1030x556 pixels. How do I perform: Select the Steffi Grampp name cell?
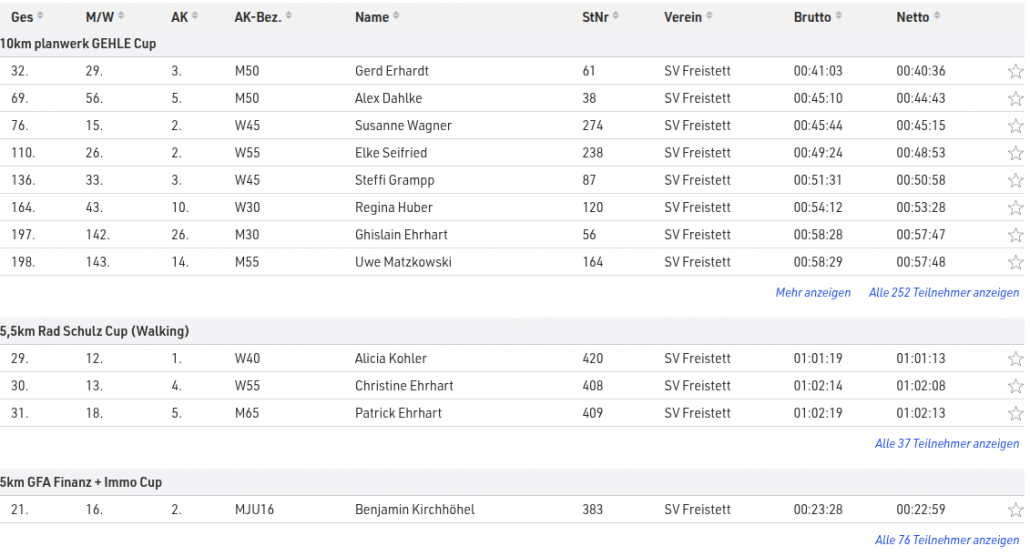pos(394,180)
